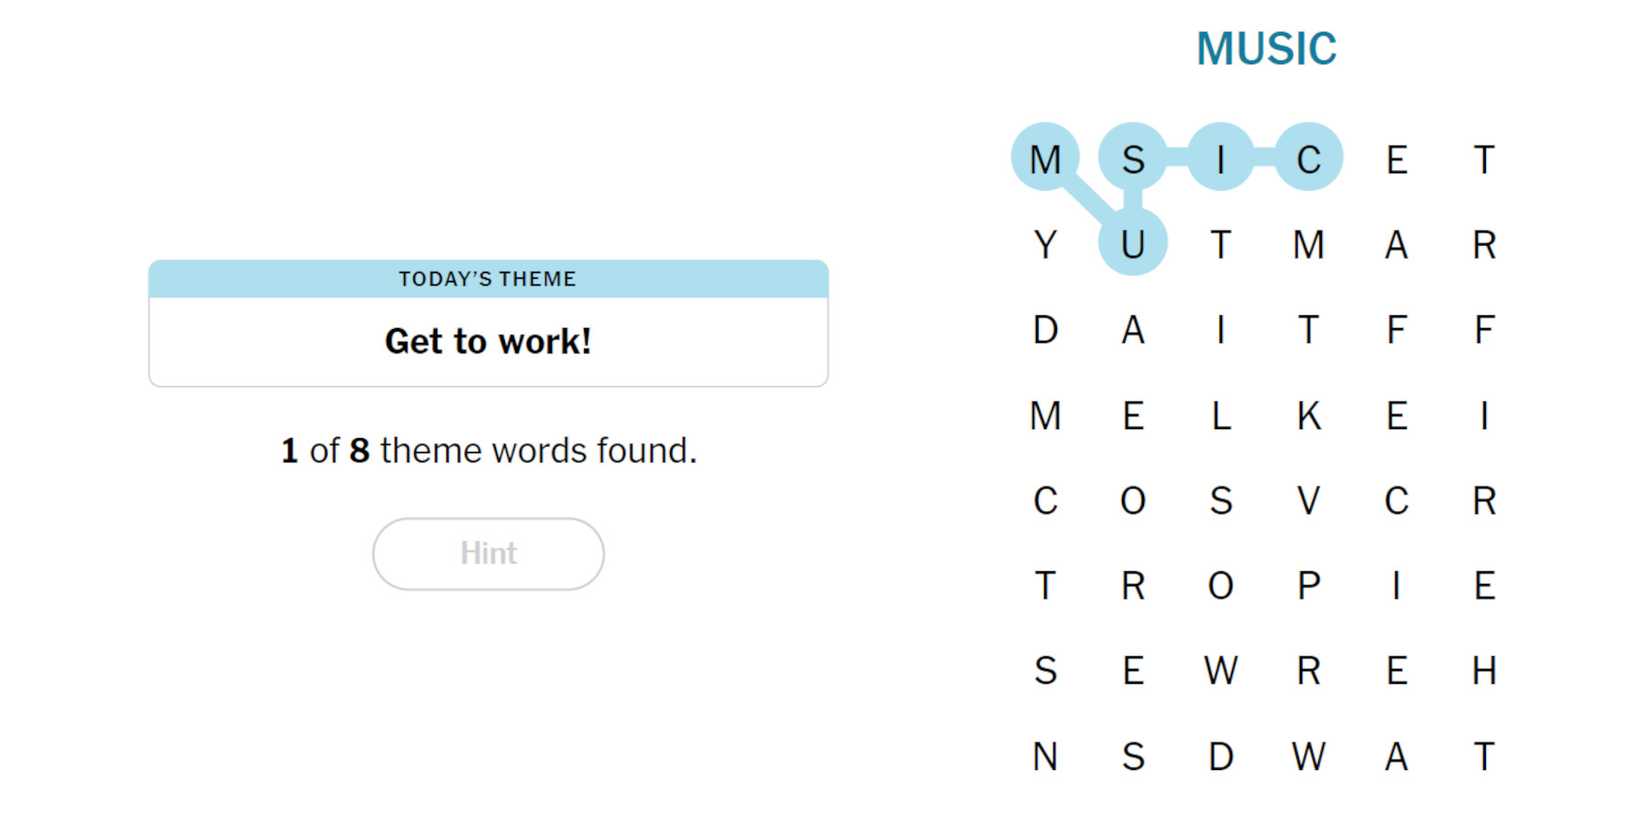
Task: Click the highlighted letter C
Action: tap(1308, 158)
